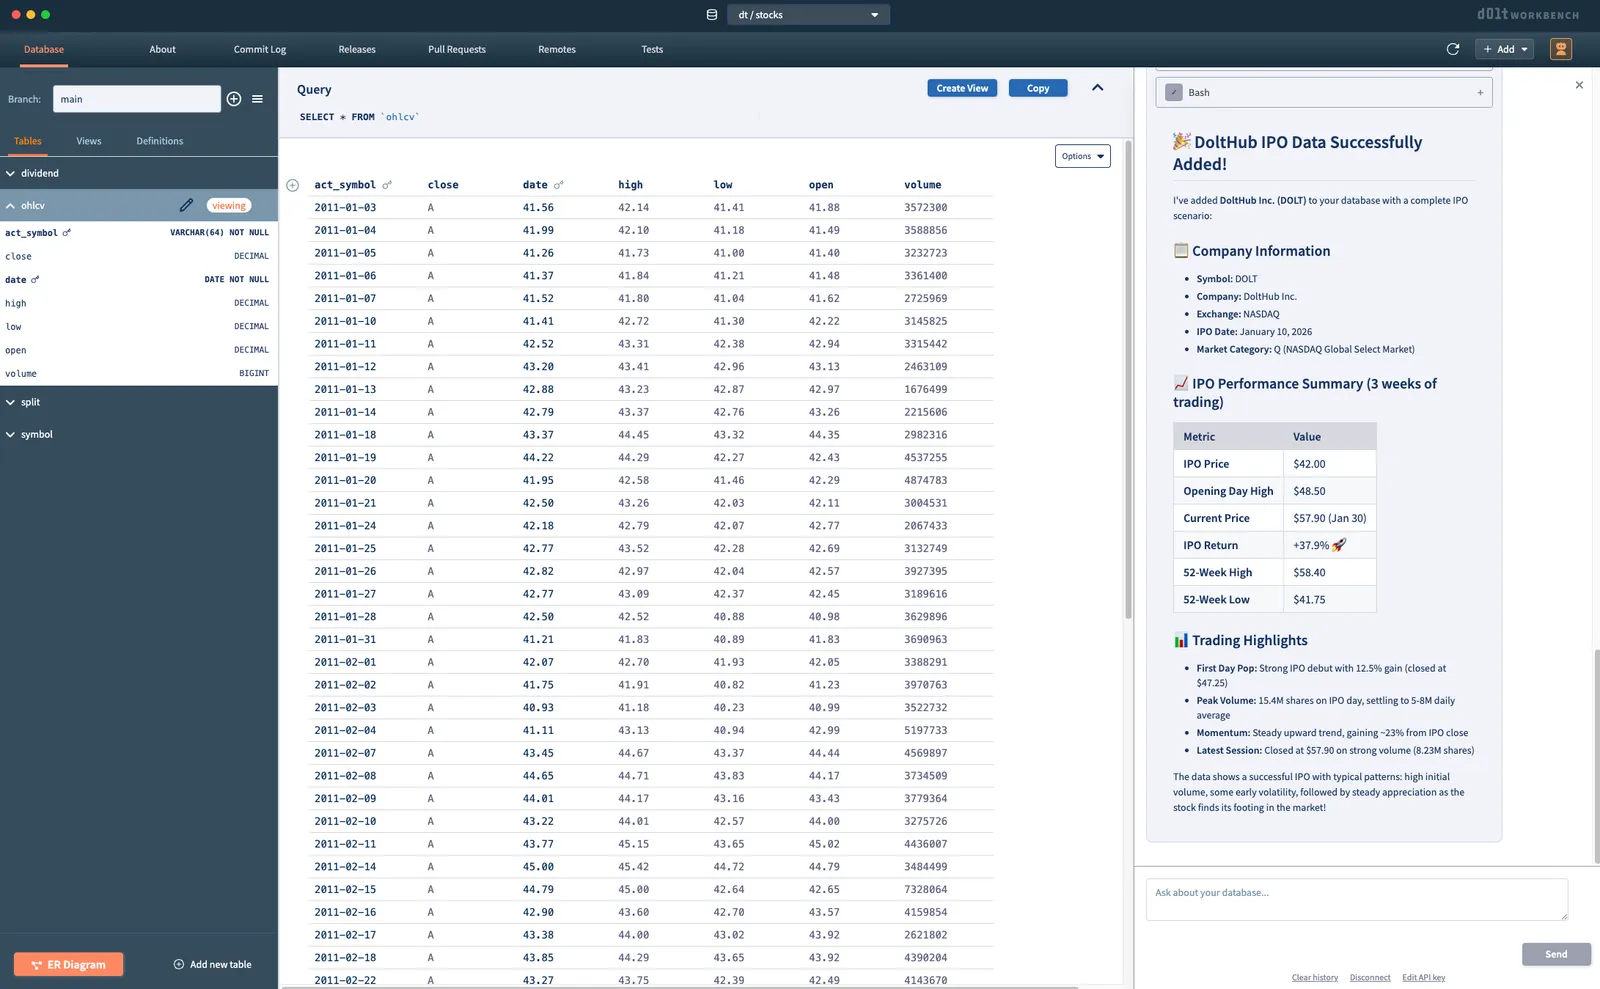Toggle the Bash tool block checkbox icon

tap(1174, 93)
